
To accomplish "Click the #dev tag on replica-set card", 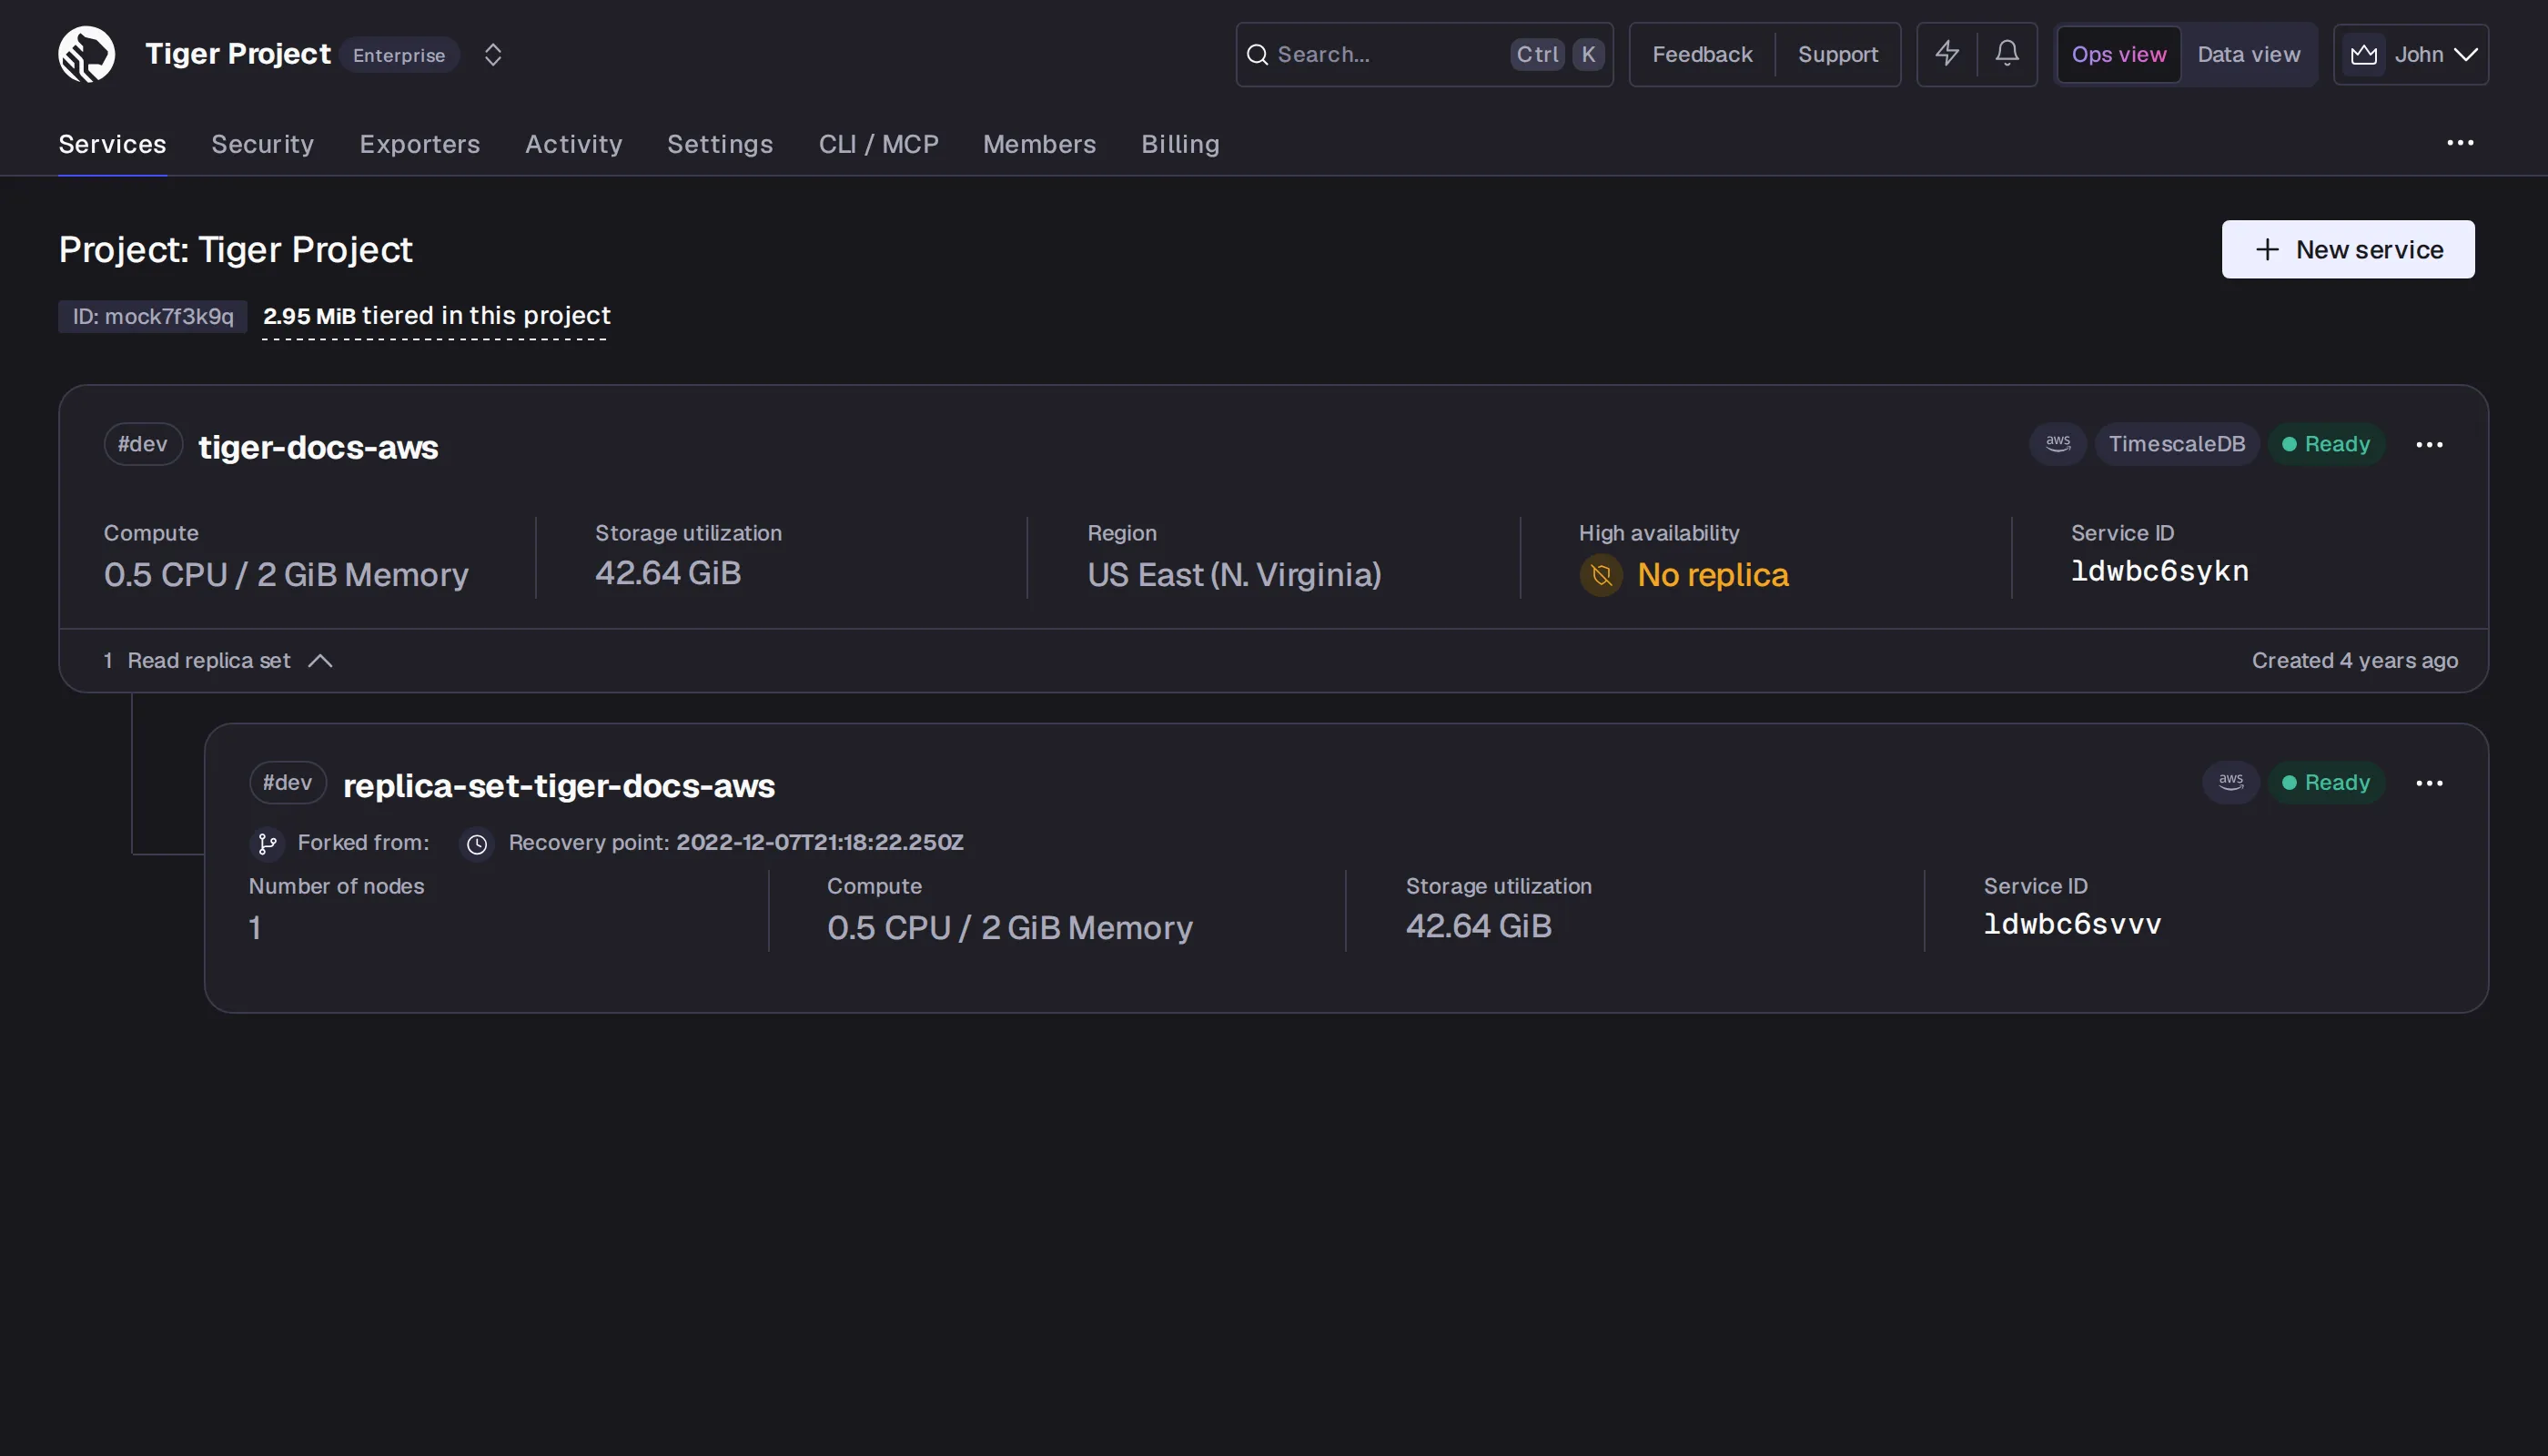I will tap(287, 782).
